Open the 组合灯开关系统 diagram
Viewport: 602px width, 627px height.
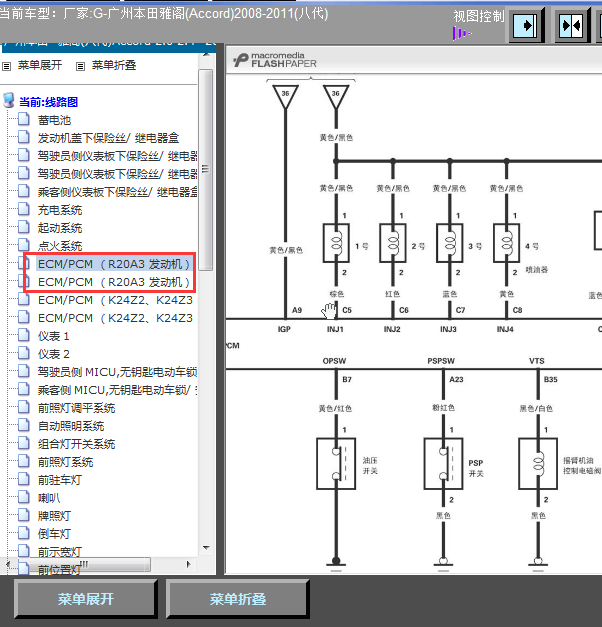[76, 444]
